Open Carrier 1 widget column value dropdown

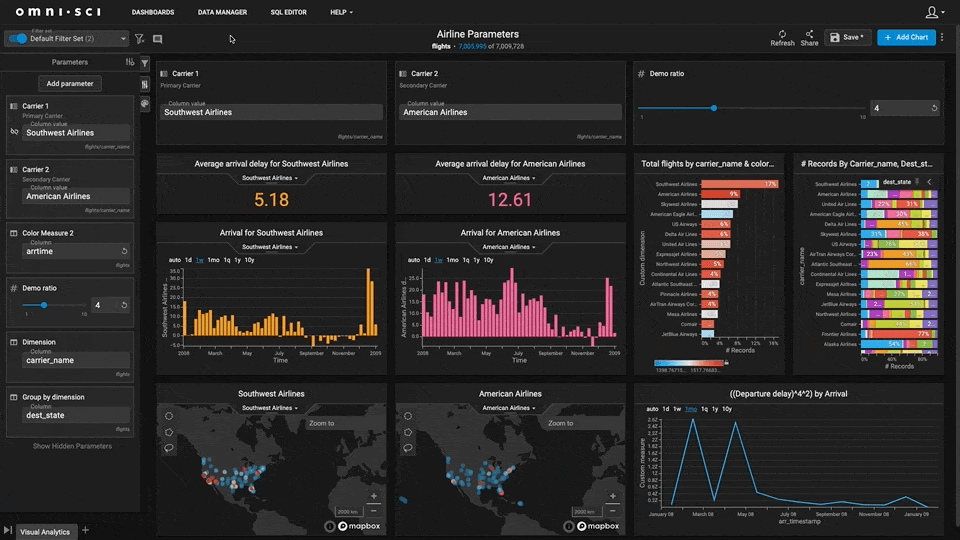pos(271,112)
